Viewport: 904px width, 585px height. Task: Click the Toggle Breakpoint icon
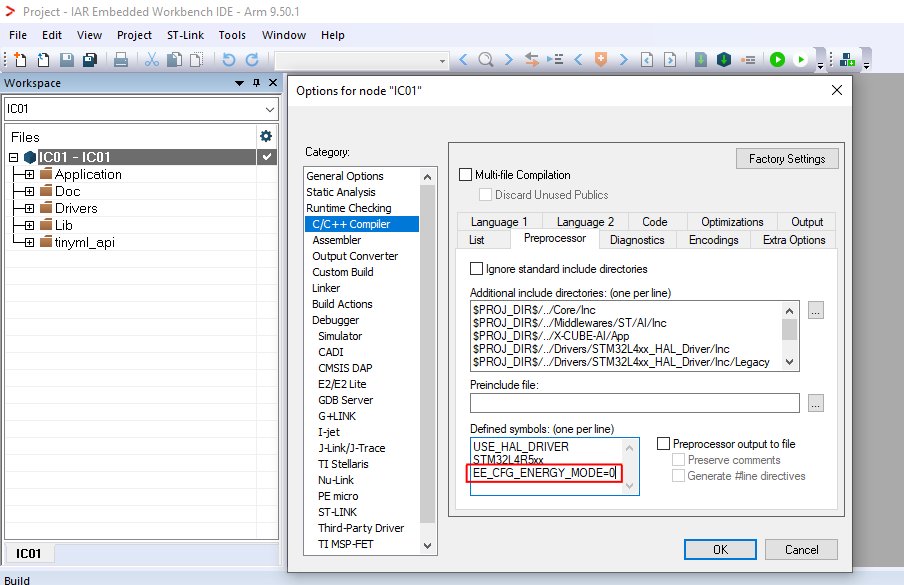(x=748, y=59)
